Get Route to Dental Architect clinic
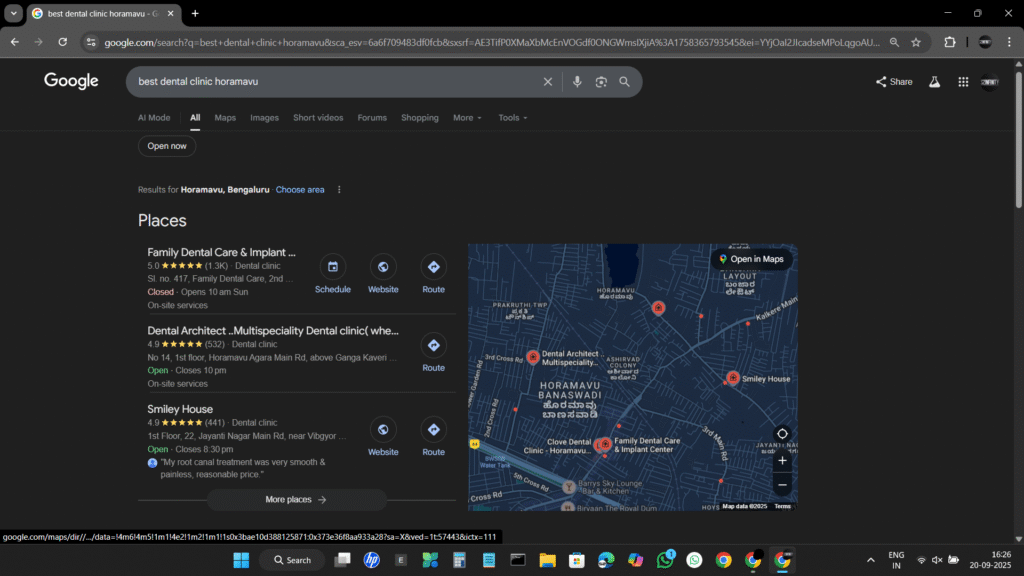The height and width of the screenshot is (576, 1024). click(x=433, y=352)
